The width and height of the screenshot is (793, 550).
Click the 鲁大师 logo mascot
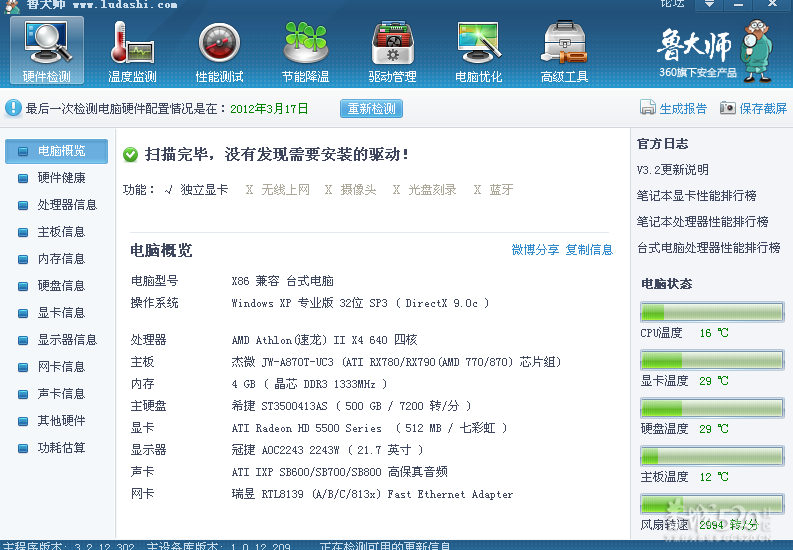(x=757, y=51)
